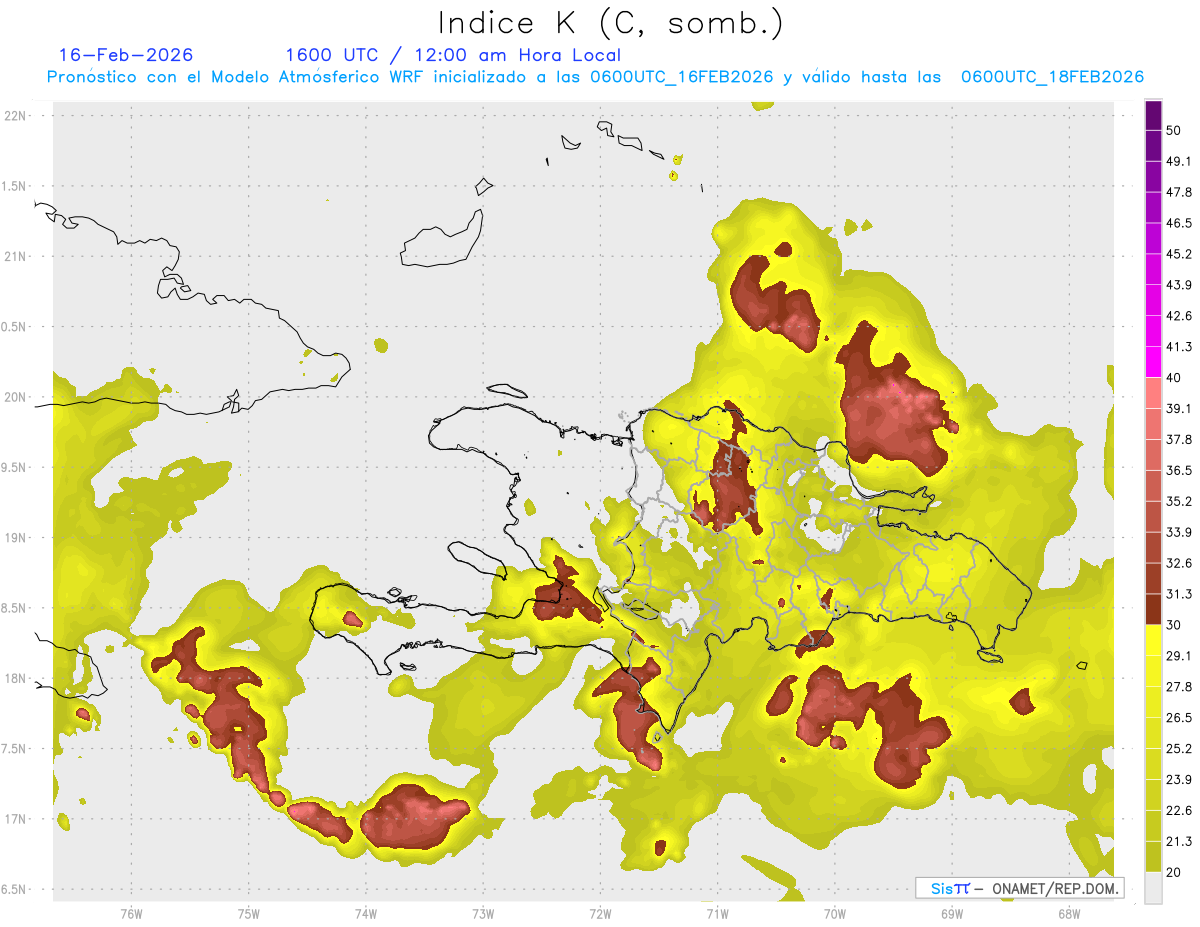This screenshot has height=927, width=1200.
Task: Click the colorbar value "31.3"
Action: (1179, 594)
